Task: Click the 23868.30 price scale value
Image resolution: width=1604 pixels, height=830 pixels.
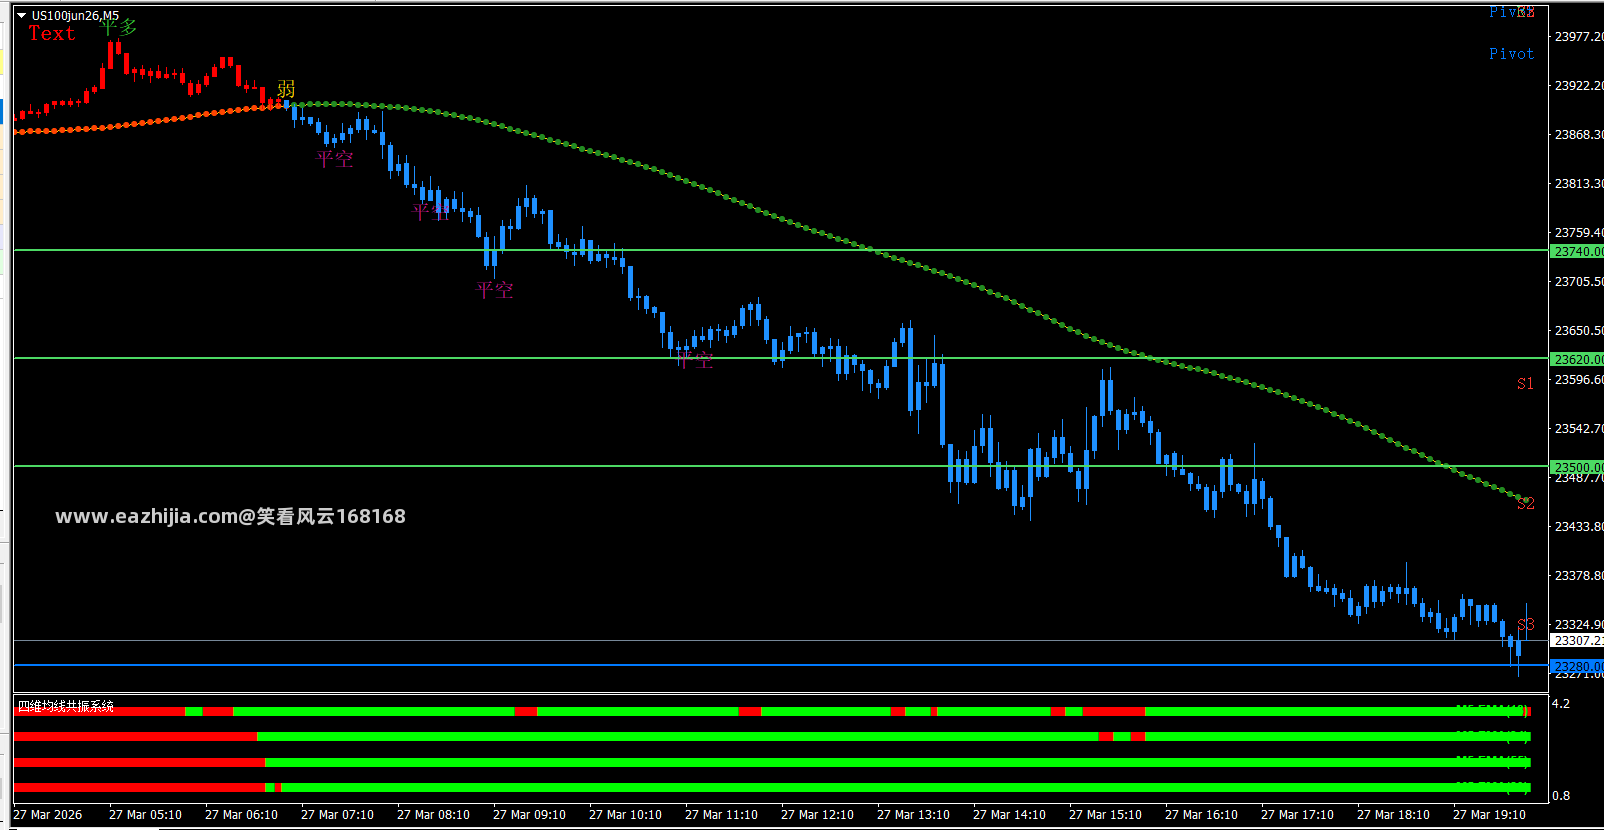Action: click(x=1579, y=134)
